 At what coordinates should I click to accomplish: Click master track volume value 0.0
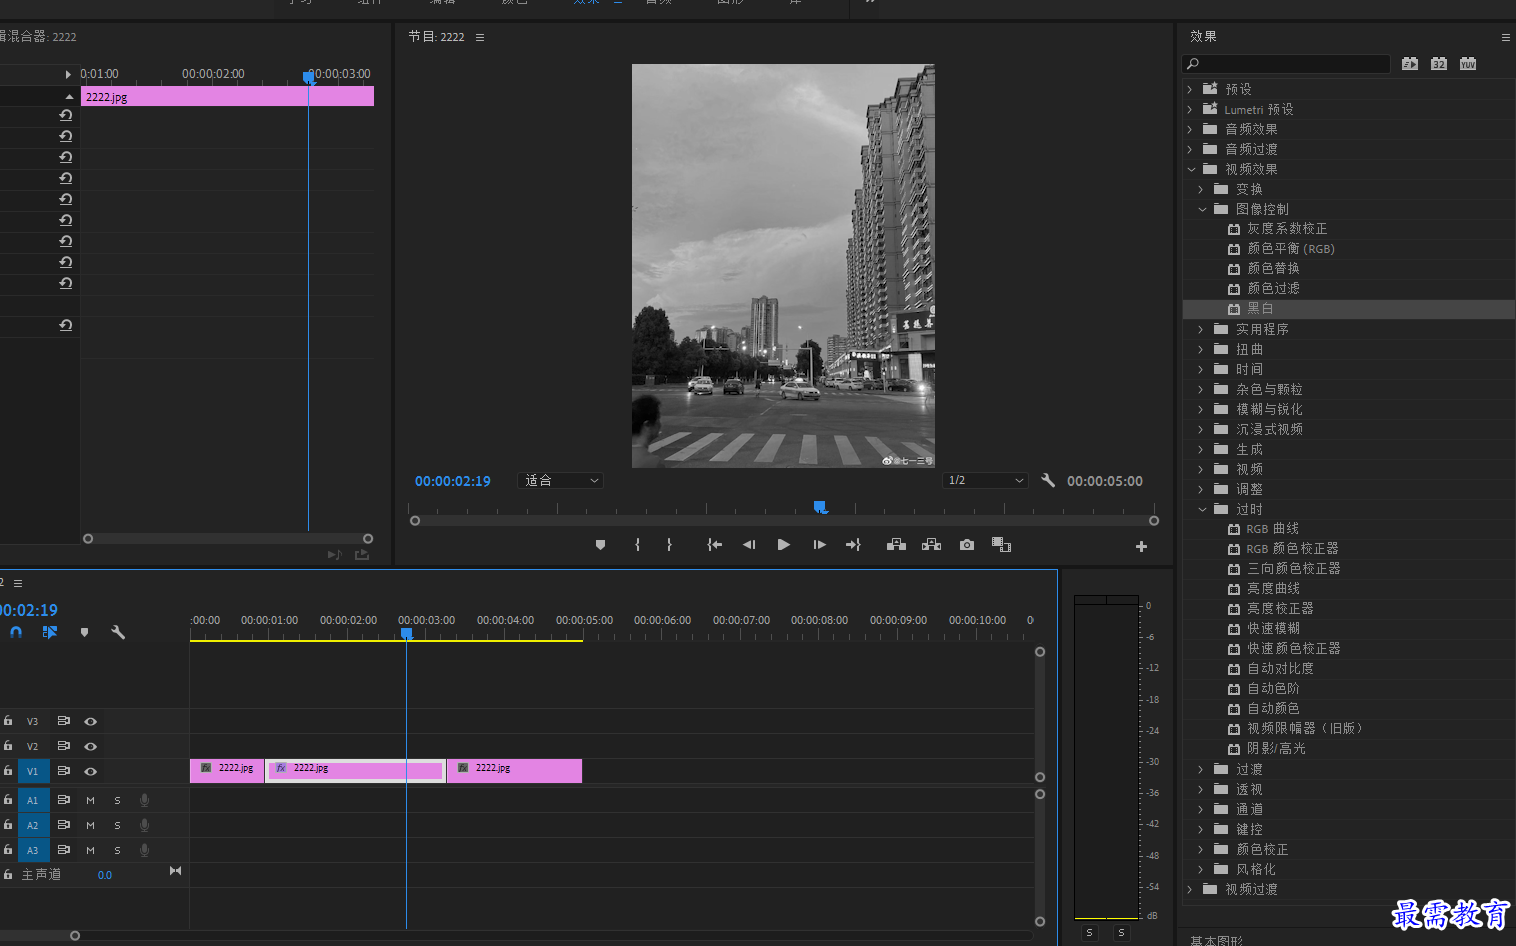coord(105,875)
